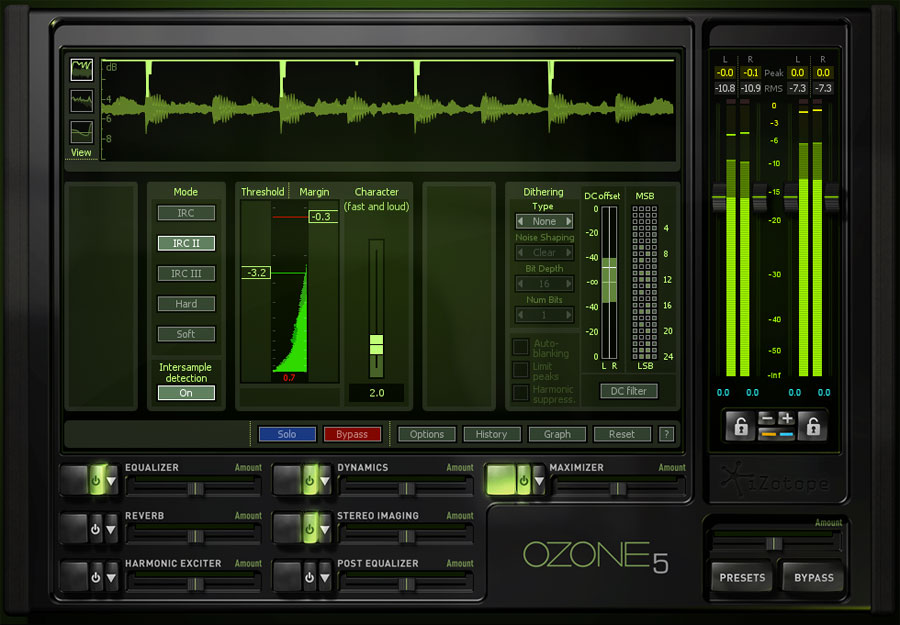Screen dimensions: 900x625
Task: Open the Options panel
Action: (x=426, y=434)
